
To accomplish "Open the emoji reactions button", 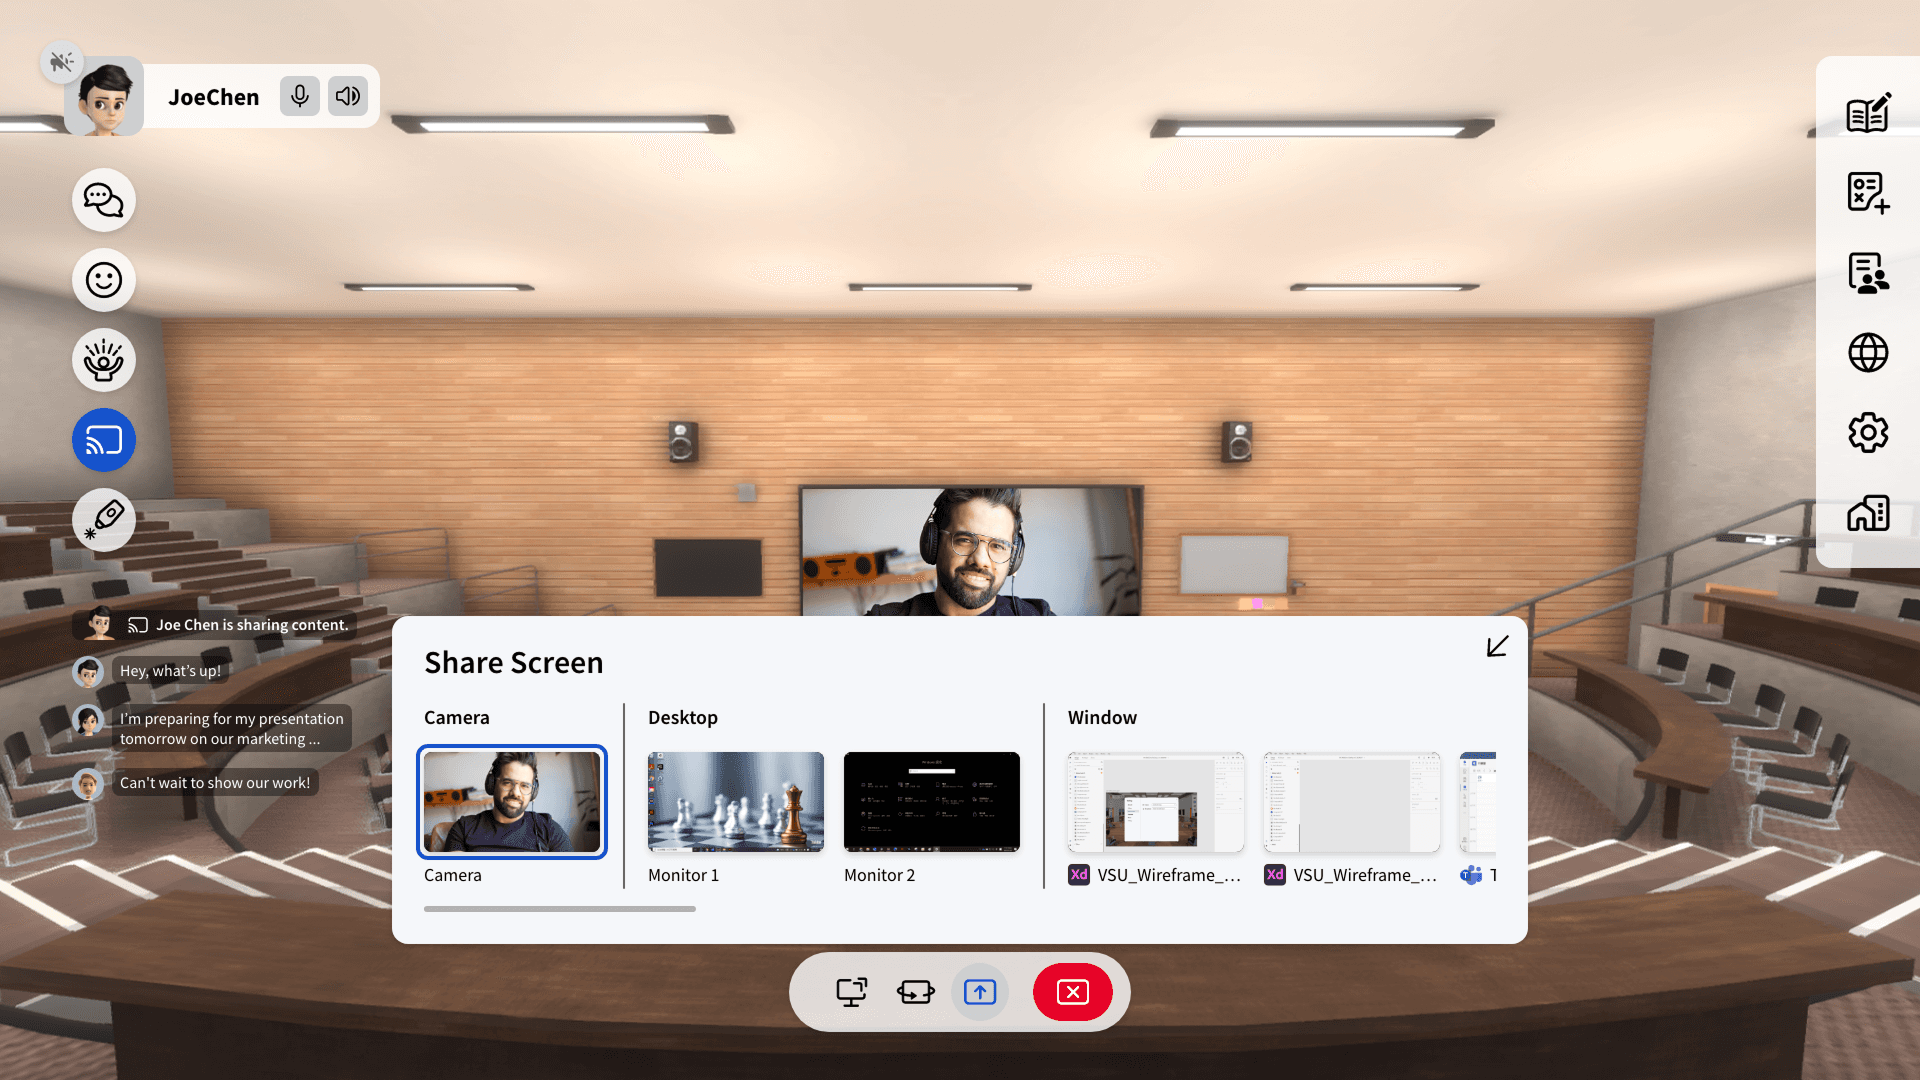I will click(104, 280).
